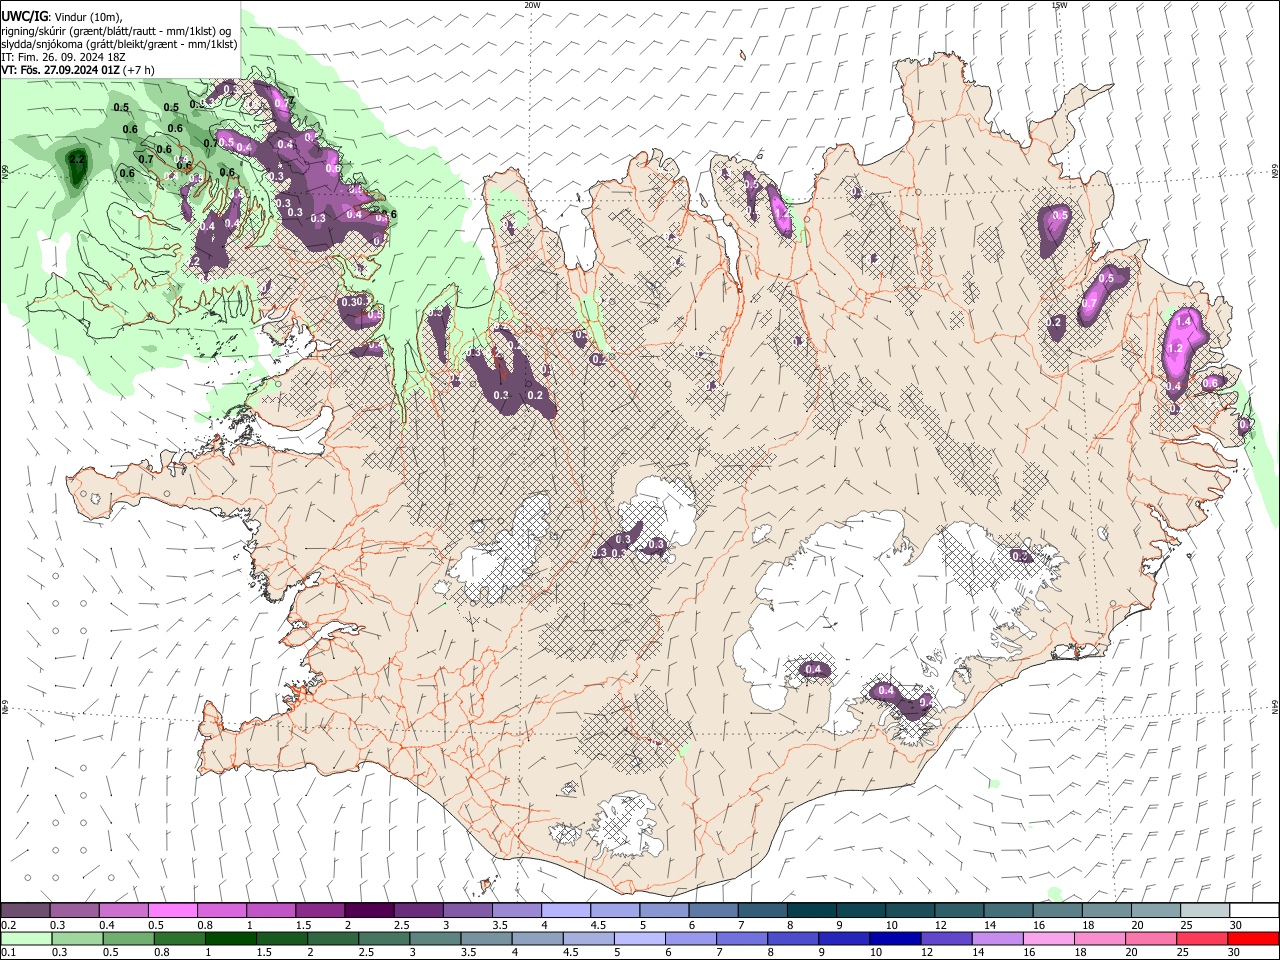Click the 30 white swatch ending the top legend row
The height and width of the screenshot is (960, 1280).
pyautogui.click(x=1254, y=910)
